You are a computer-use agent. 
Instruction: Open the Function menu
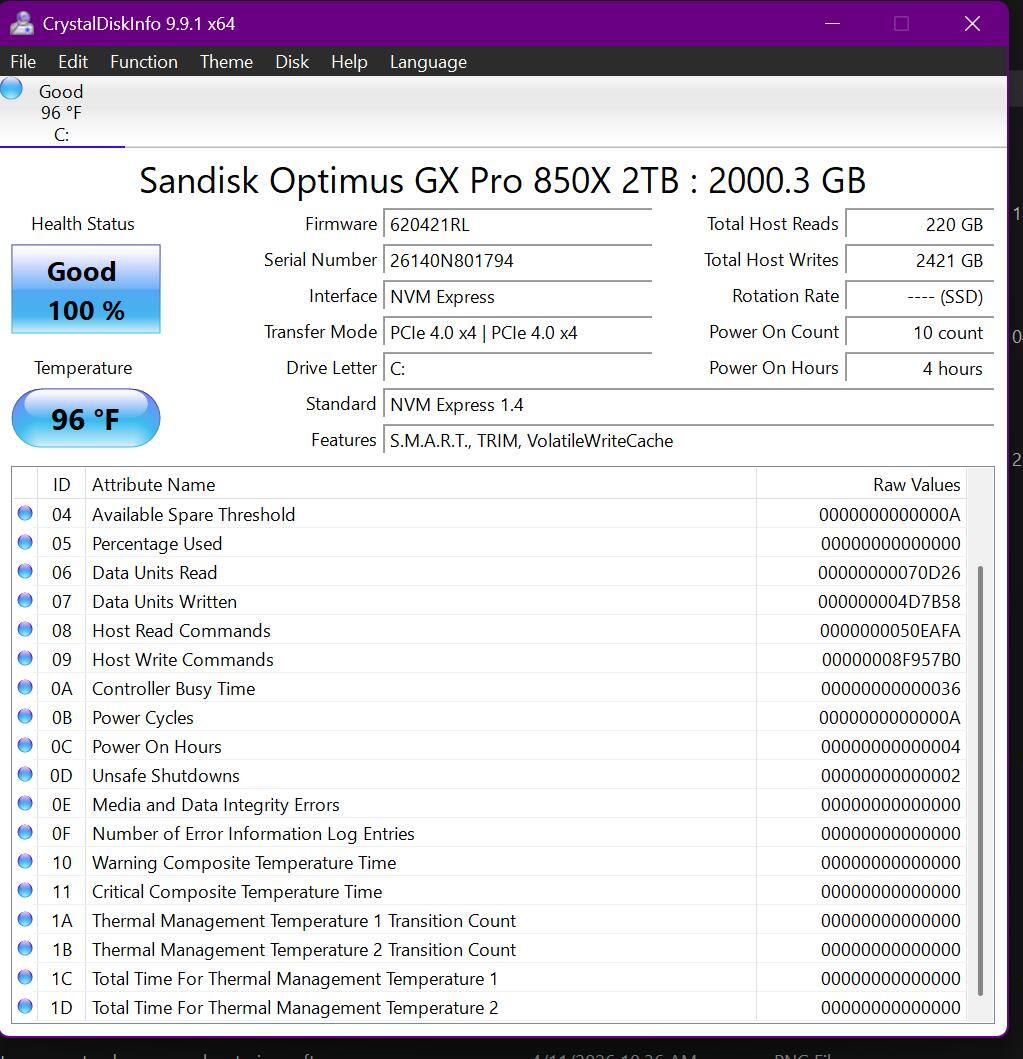pyautogui.click(x=144, y=62)
